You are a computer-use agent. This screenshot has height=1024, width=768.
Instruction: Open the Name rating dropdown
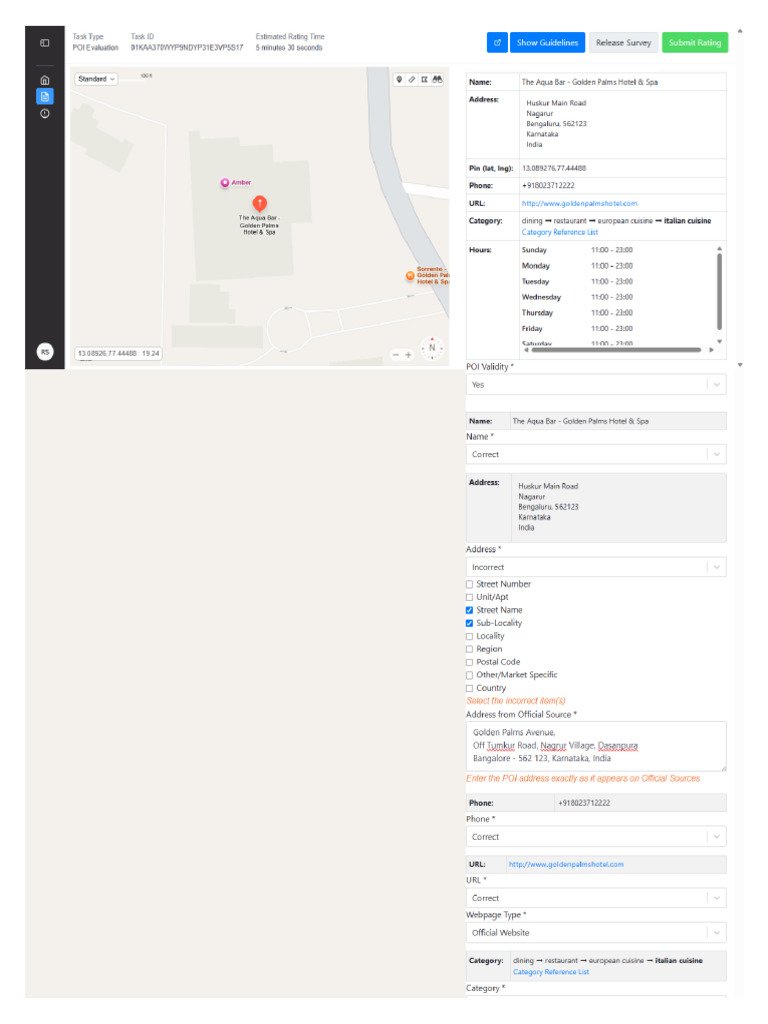point(596,455)
